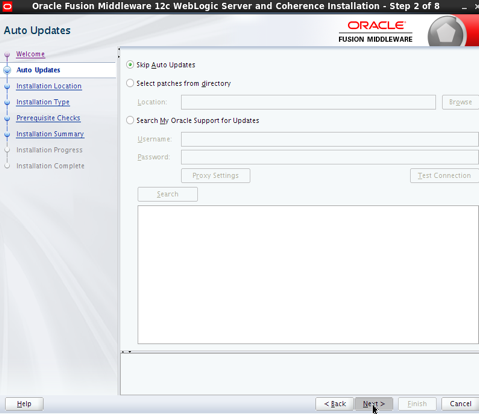Minimize the installer window
479x414 pixels.
tap(464, 7)
